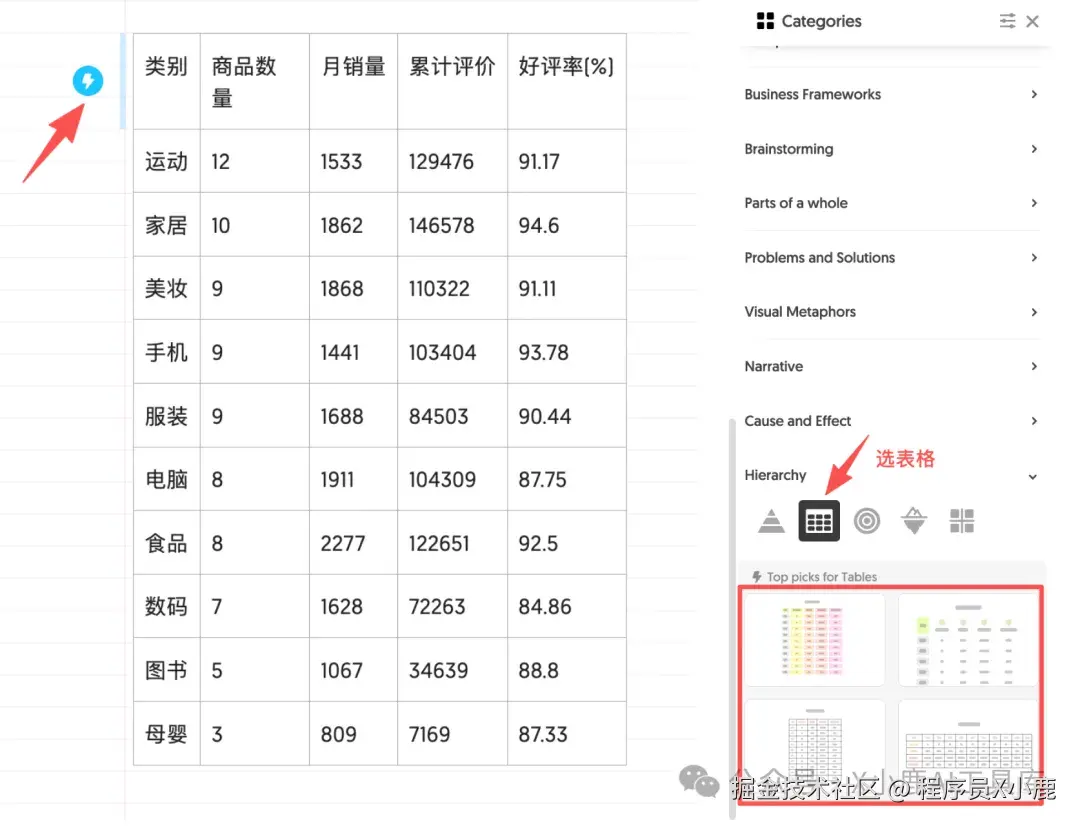Click the '94.6' rating cell
The height and width of the screenshot is (826, 1080).
(567, 225)
